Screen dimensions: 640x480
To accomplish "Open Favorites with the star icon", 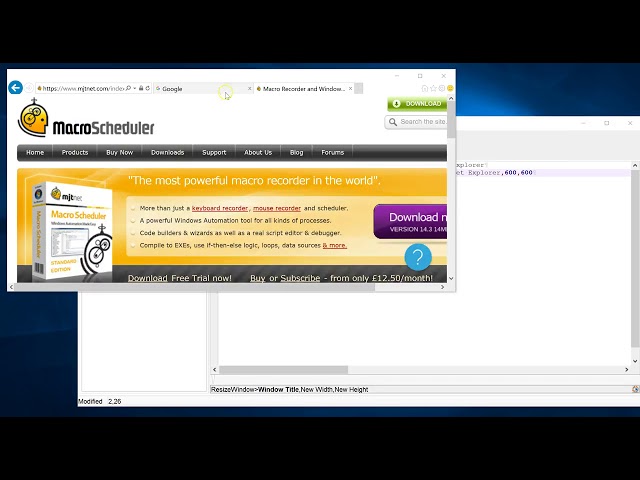I will (x=433, y=88).
